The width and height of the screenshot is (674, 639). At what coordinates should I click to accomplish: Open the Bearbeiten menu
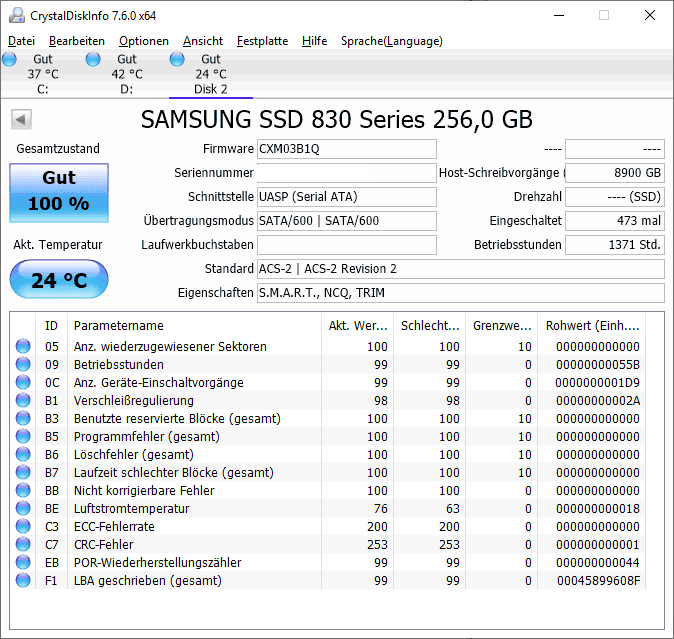tap(77, 41)
